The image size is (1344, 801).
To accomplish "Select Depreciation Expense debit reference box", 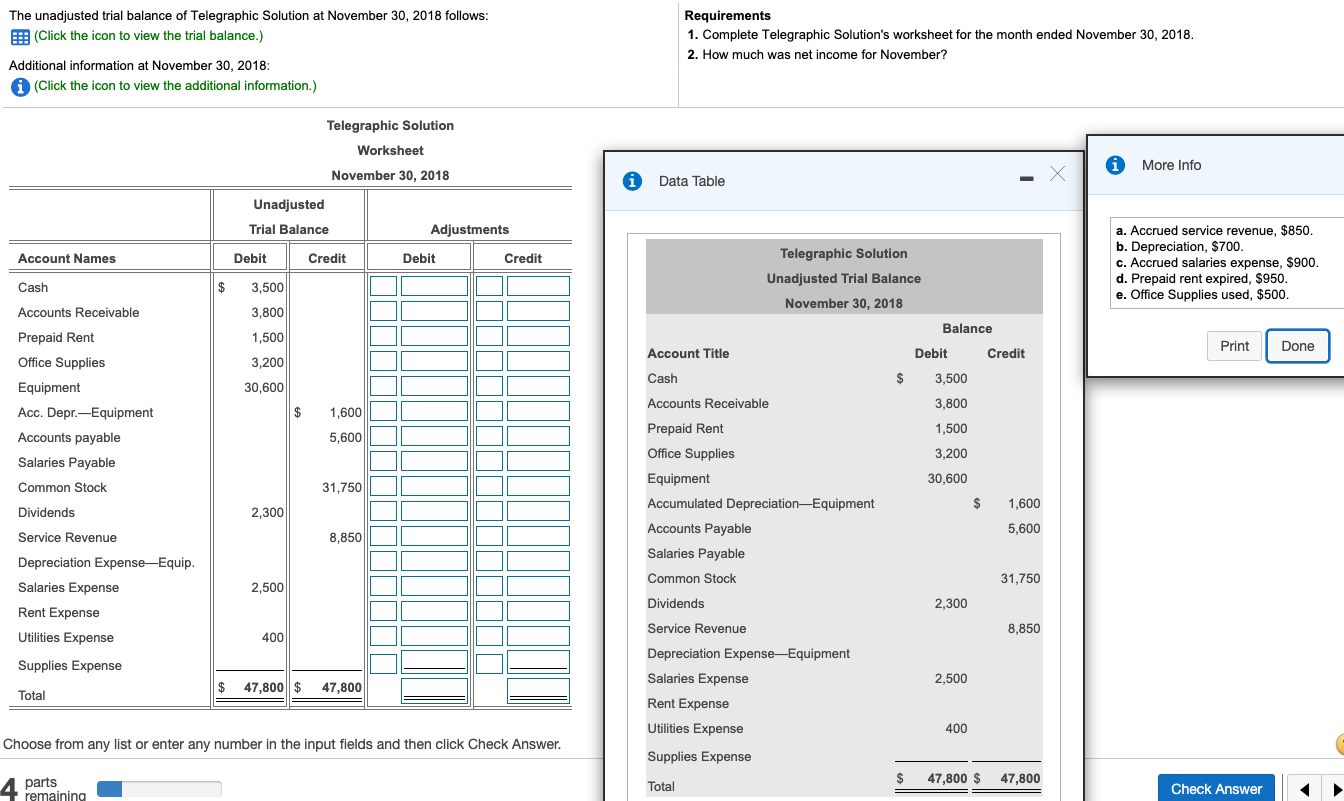I will pos(384,562).
